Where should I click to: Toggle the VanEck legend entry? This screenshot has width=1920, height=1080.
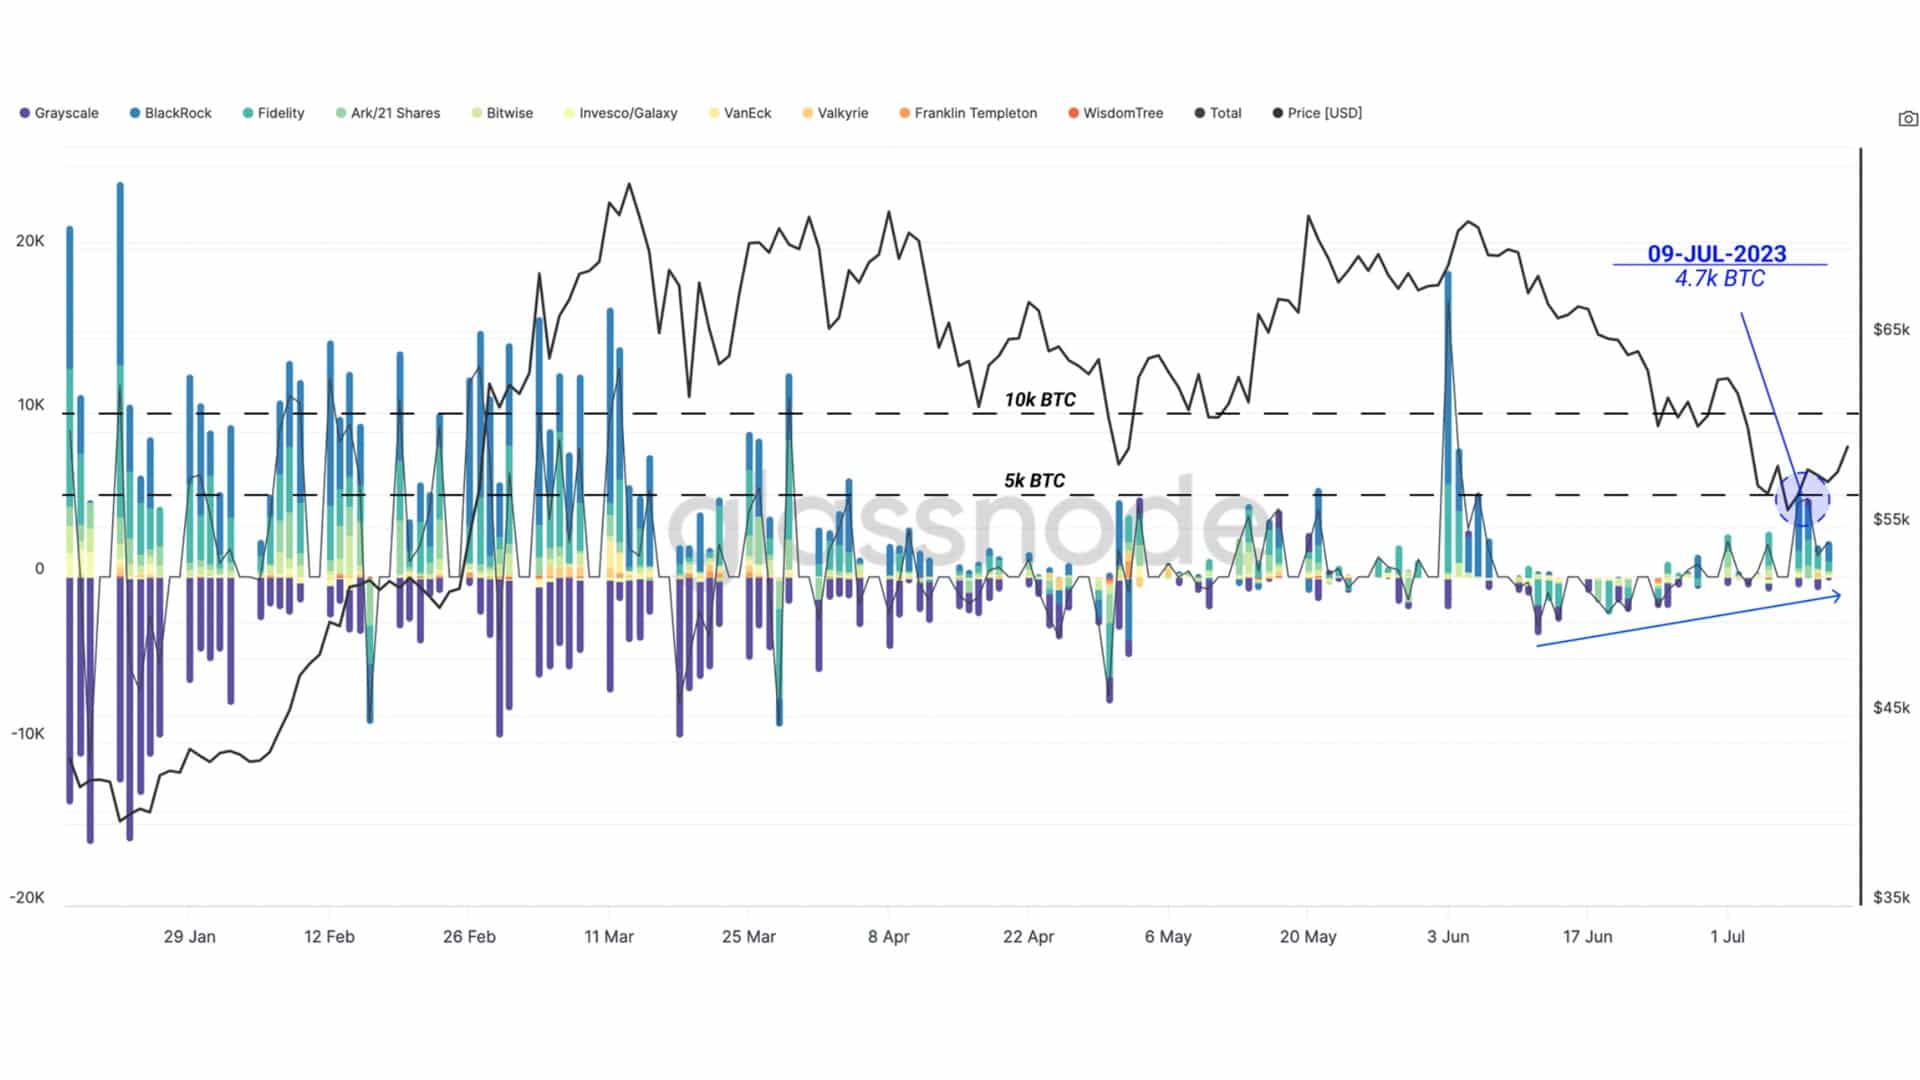tap(740, 113)
